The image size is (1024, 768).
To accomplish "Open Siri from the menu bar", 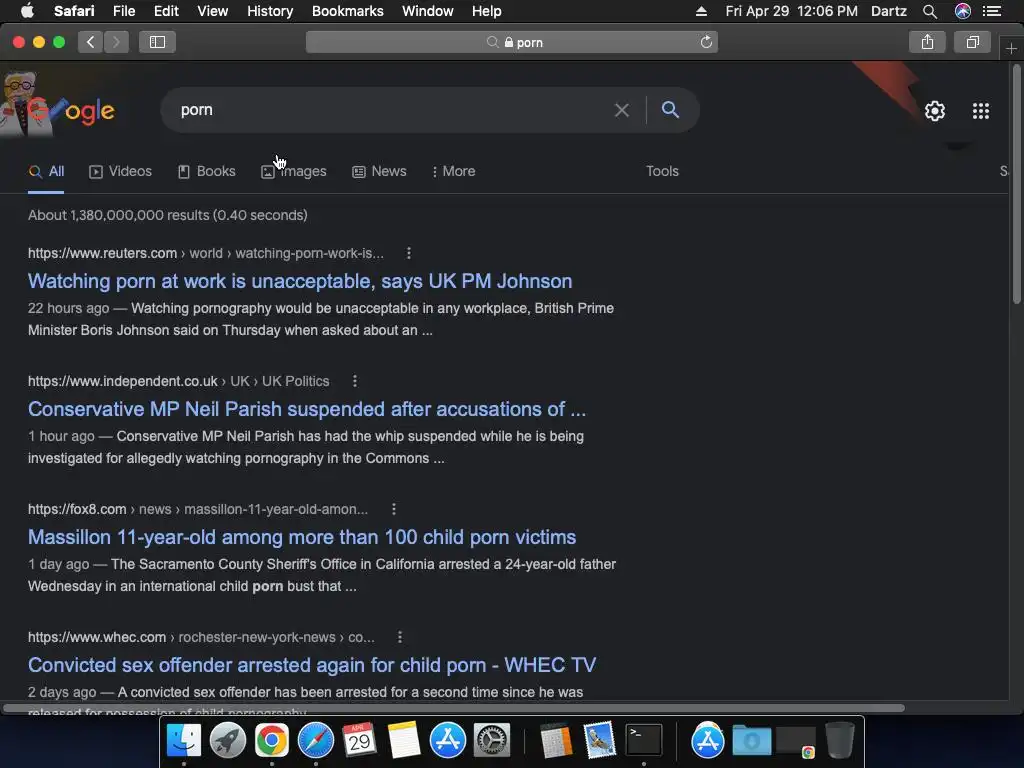I will [963, 11].
